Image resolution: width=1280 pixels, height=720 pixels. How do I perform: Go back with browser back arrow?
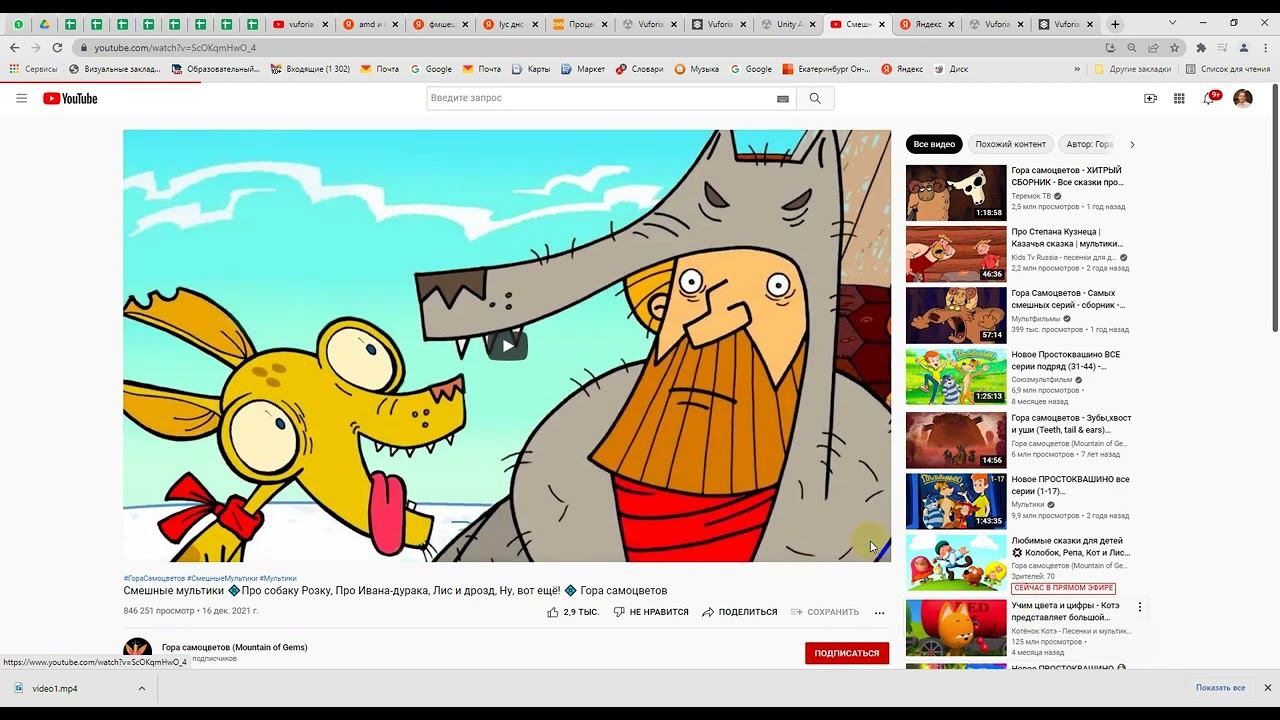(14, 47)
